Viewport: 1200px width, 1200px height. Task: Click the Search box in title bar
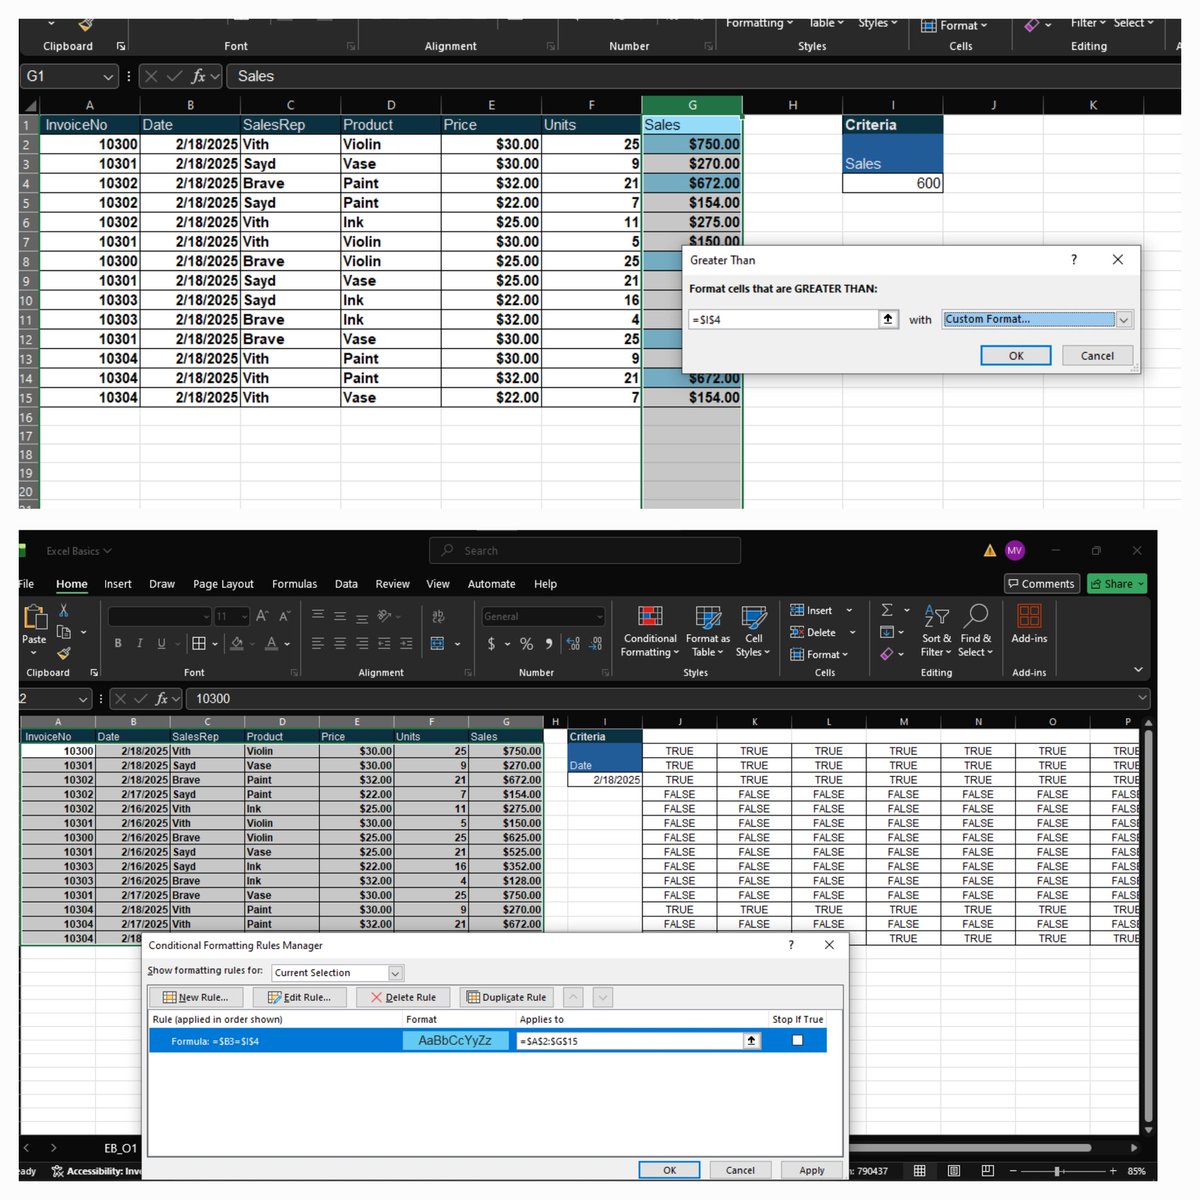pos(585,551)
